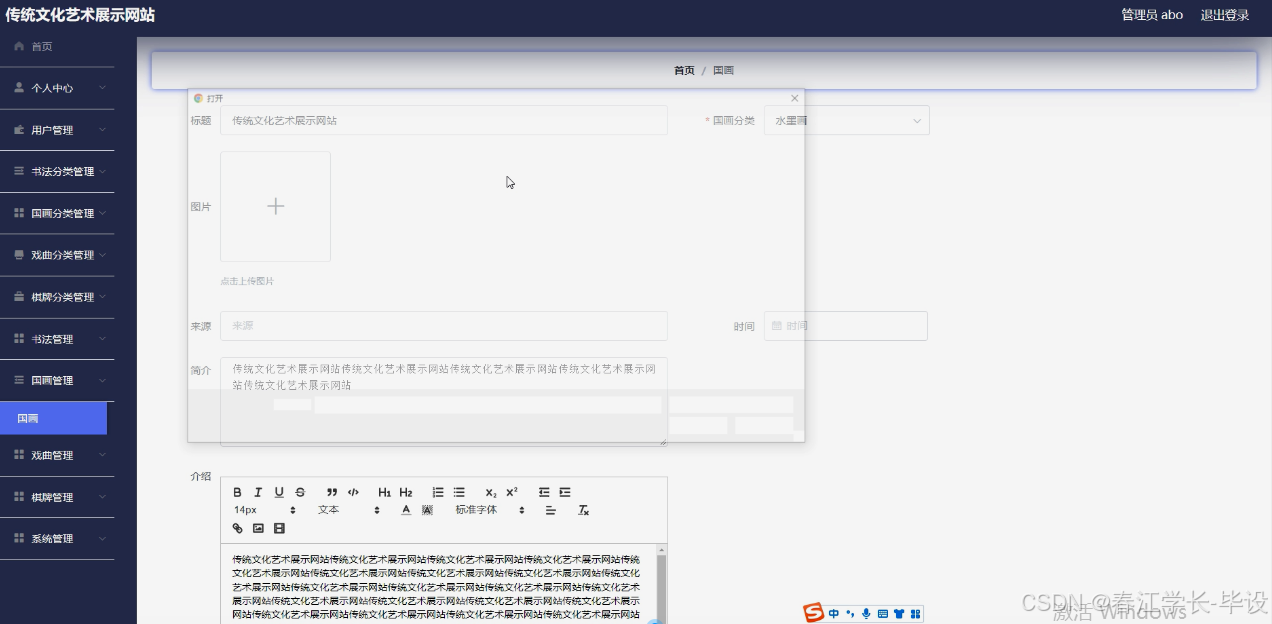Create a numbered list in the editor
1272x624 pixels.
438,492
